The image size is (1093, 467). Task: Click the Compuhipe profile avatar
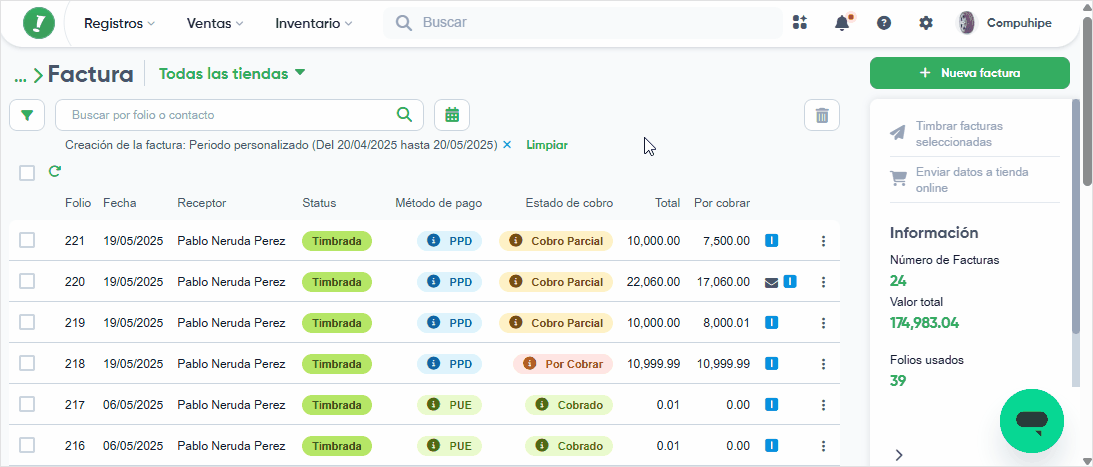966,23
